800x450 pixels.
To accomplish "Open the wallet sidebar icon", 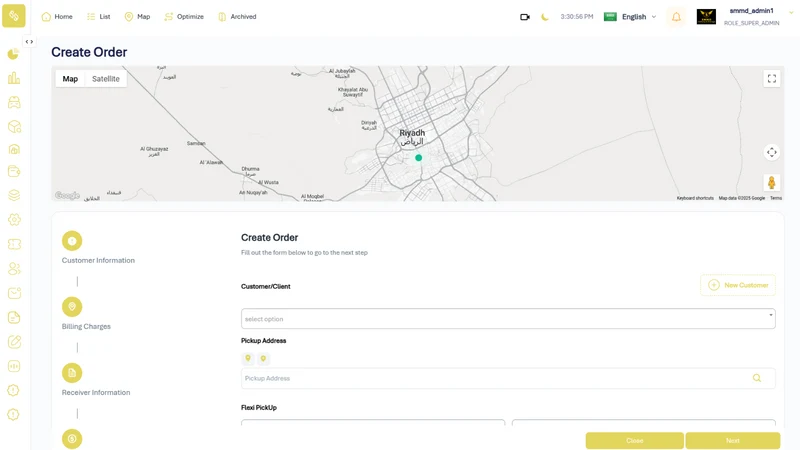I will click(x=14, y=171).
